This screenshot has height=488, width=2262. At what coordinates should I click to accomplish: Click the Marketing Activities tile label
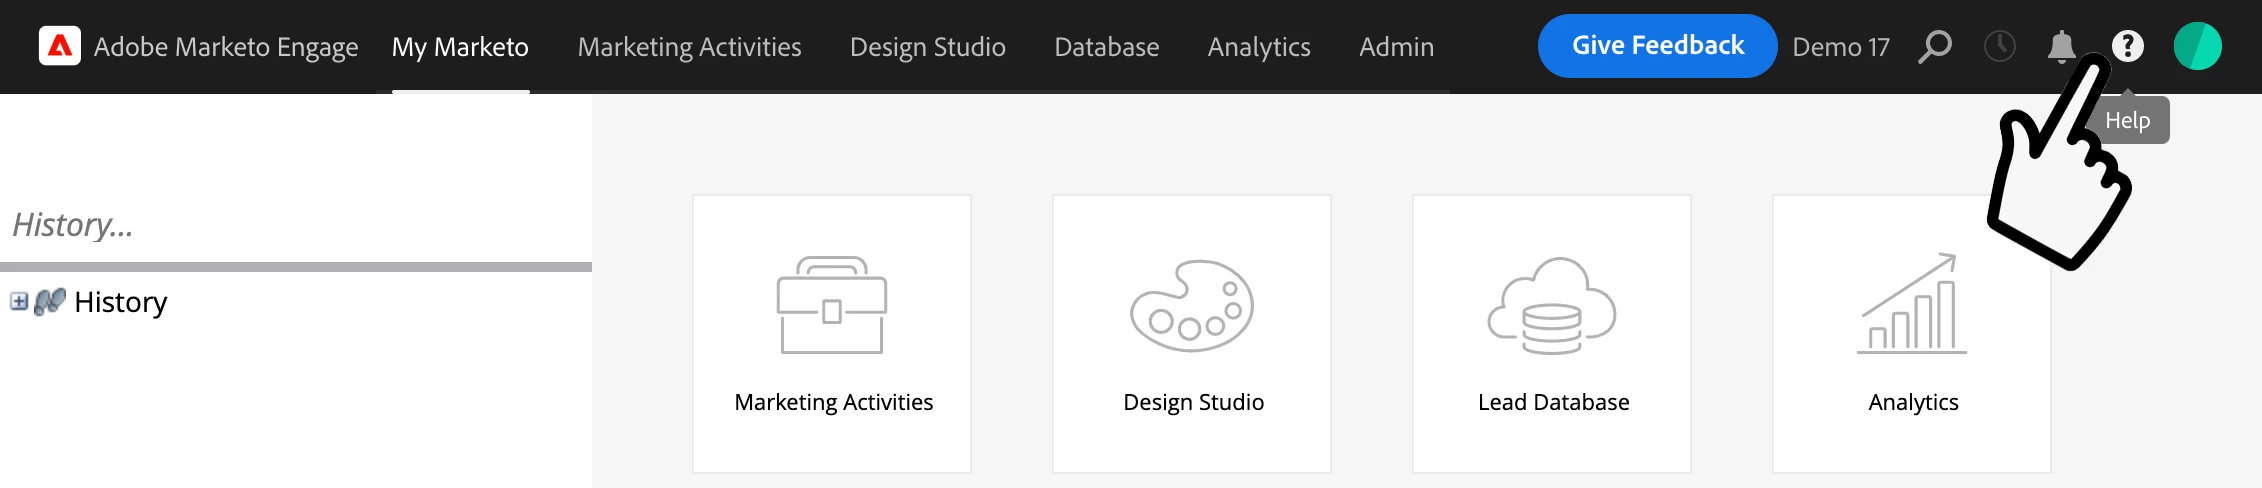click(833, 402)
